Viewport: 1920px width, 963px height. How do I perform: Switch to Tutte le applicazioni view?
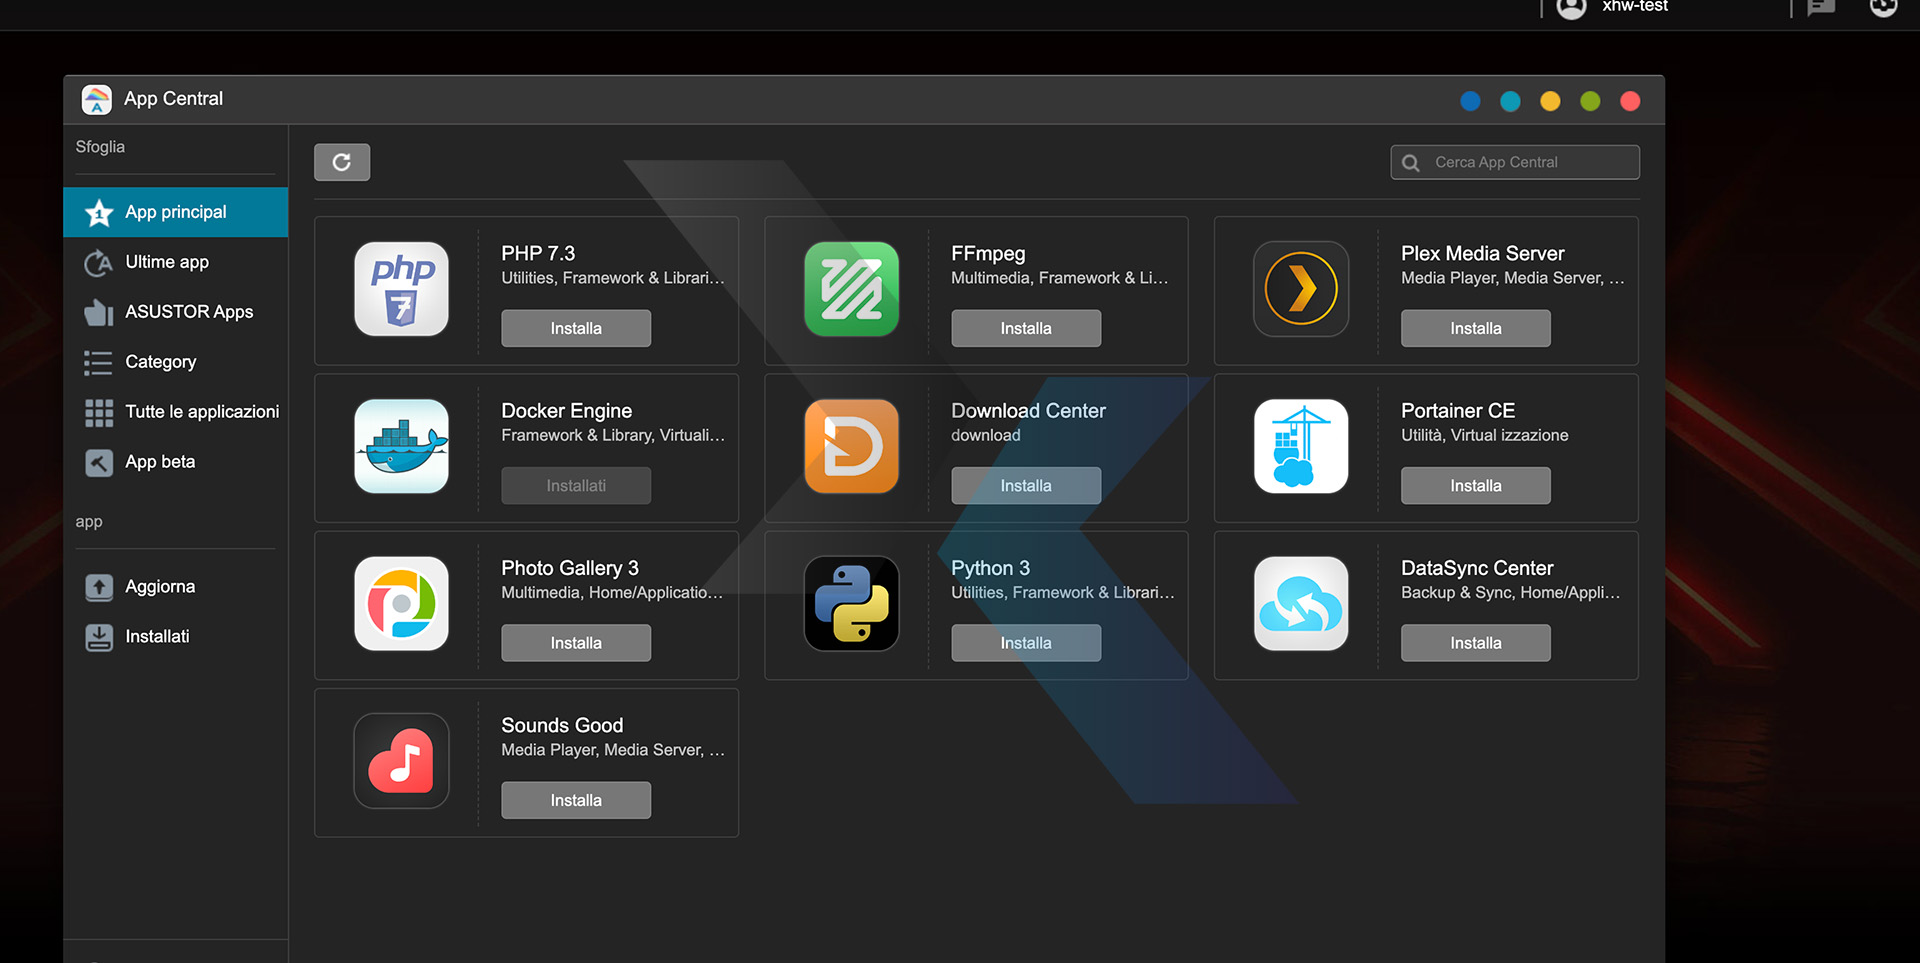(x=201, y=411)
